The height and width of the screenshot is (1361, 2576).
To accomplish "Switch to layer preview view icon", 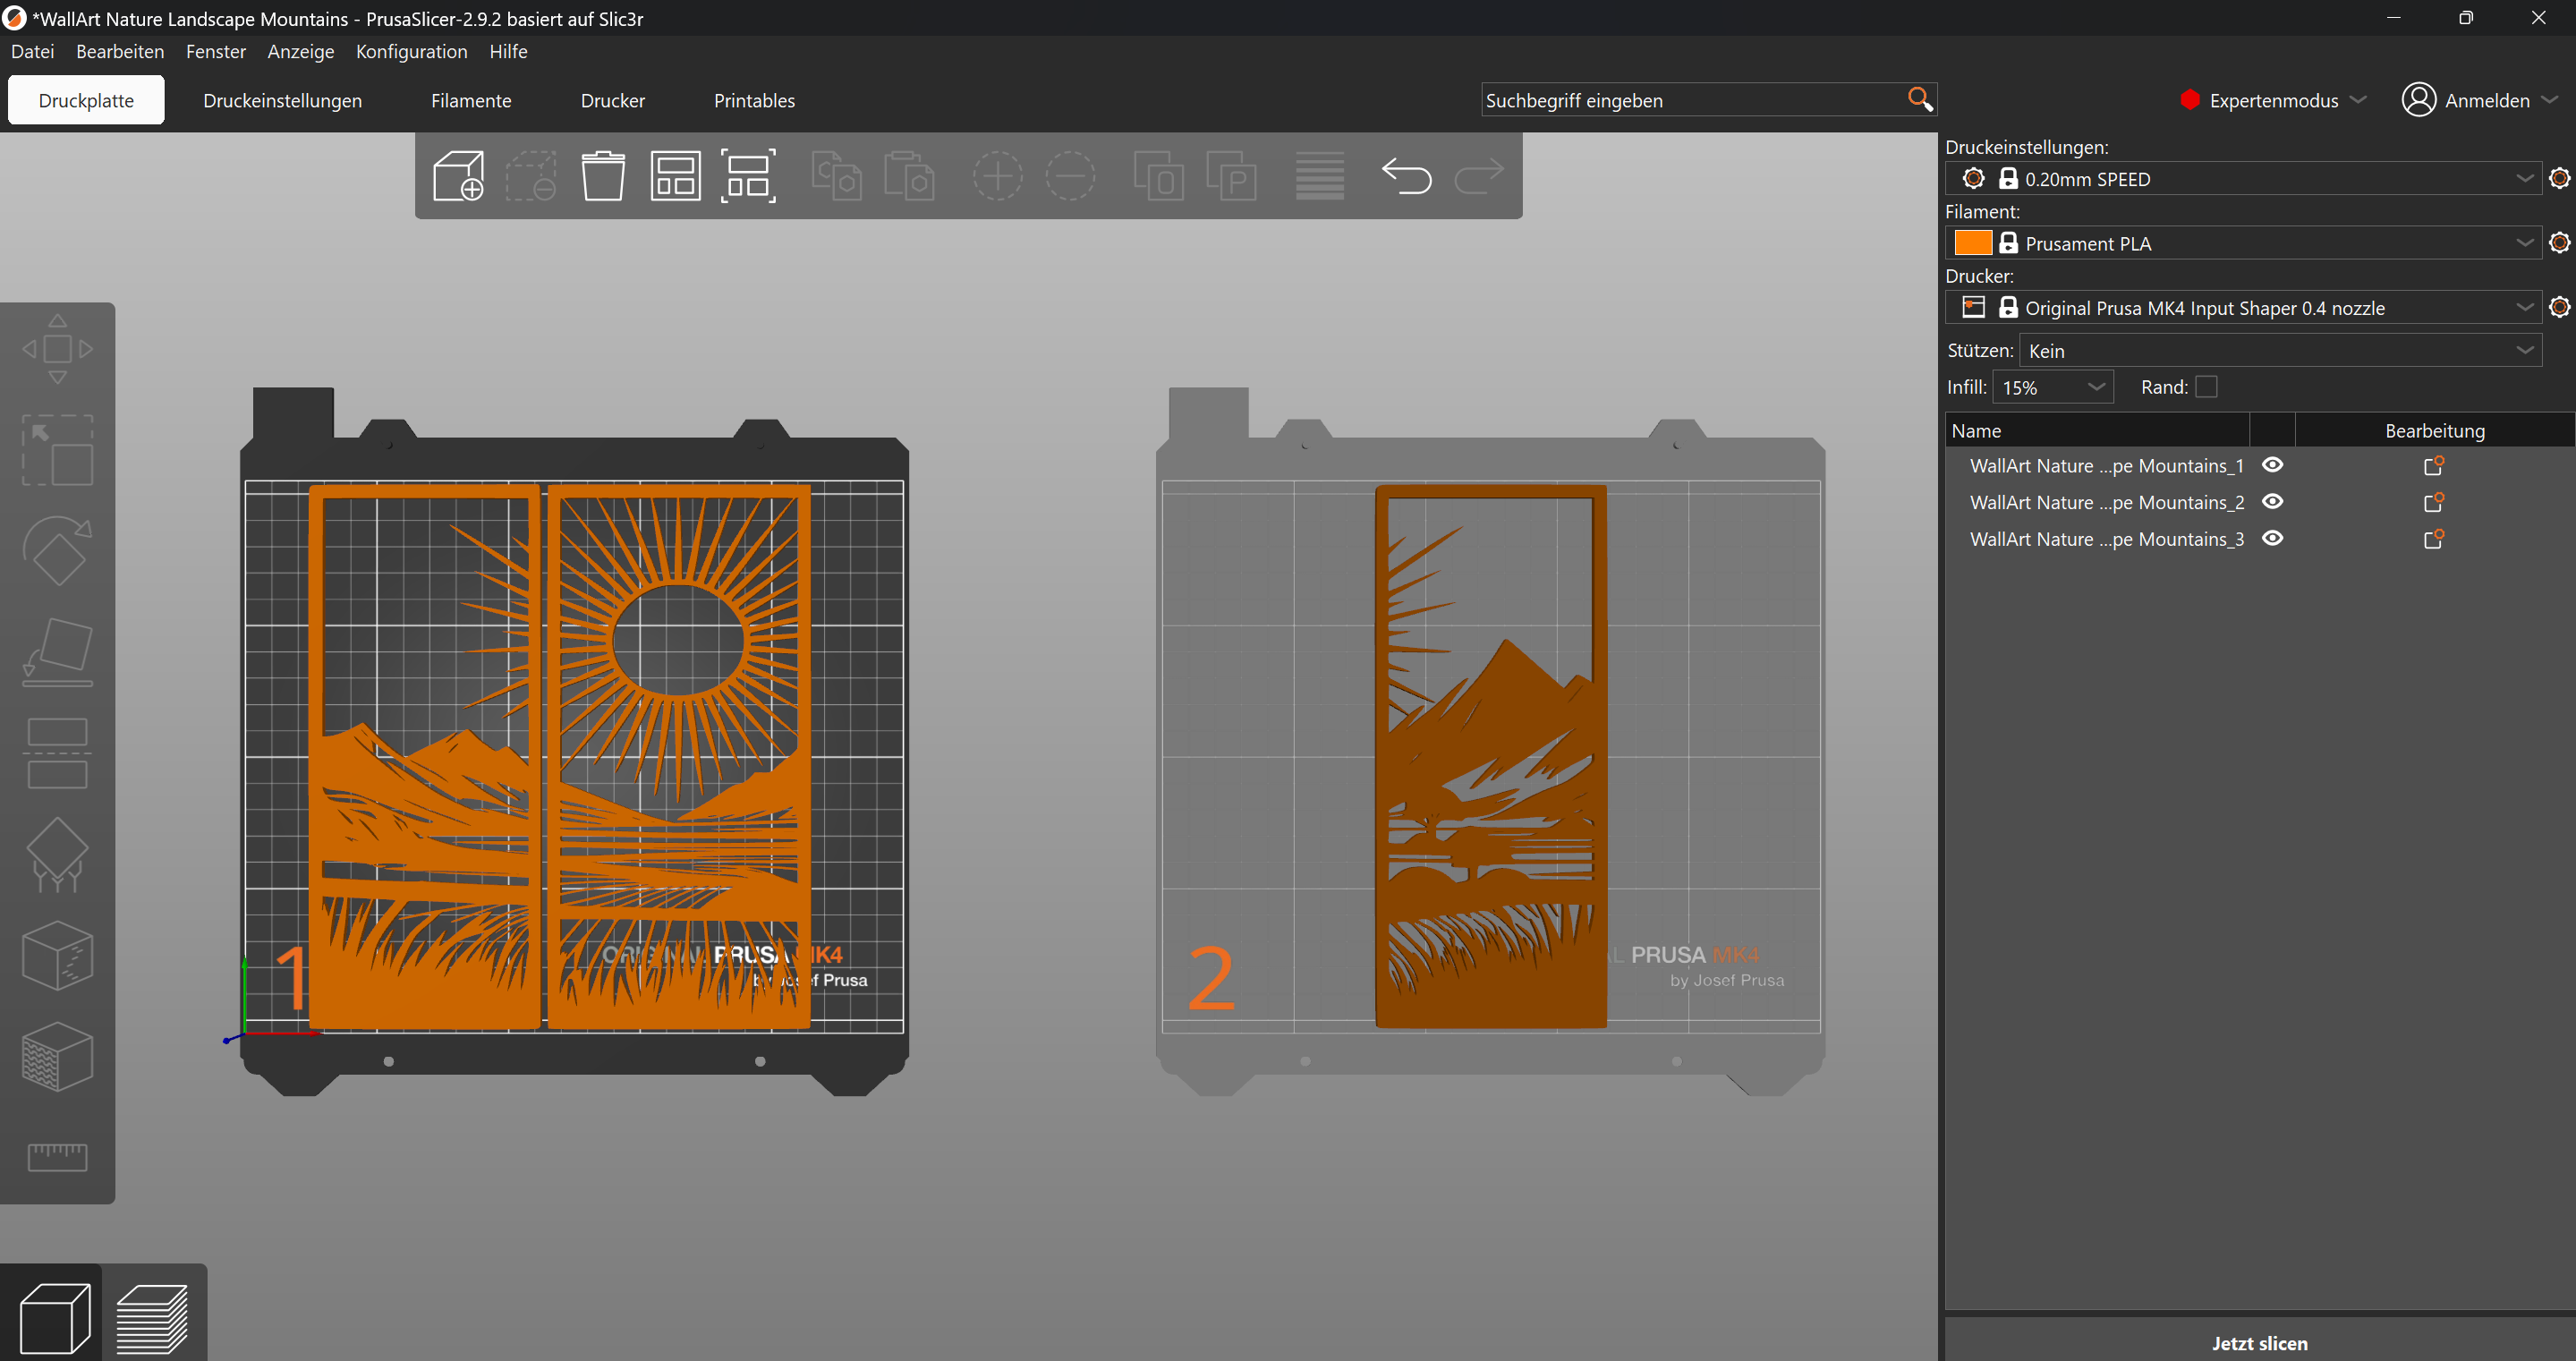I will 152,1317.
